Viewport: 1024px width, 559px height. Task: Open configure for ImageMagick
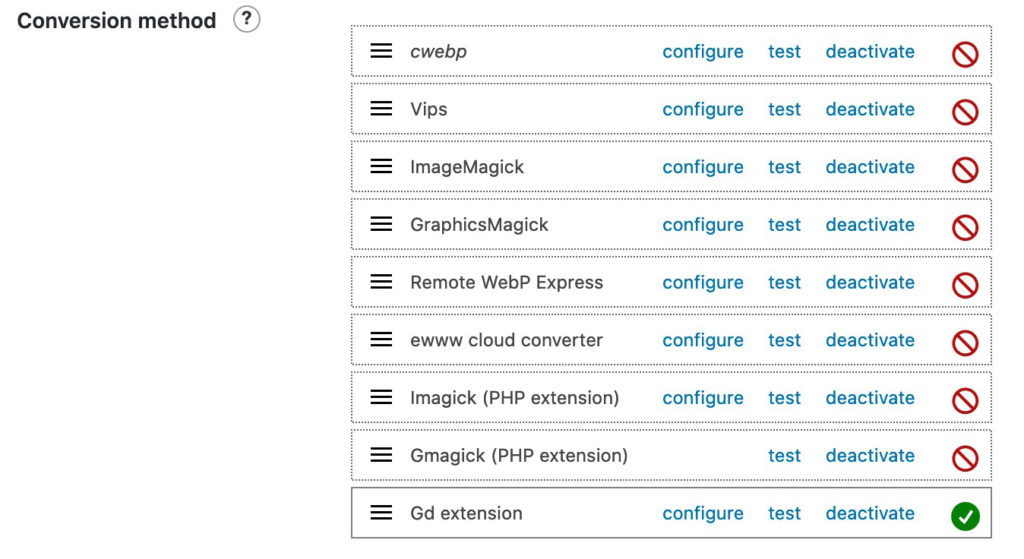point(703,167)
